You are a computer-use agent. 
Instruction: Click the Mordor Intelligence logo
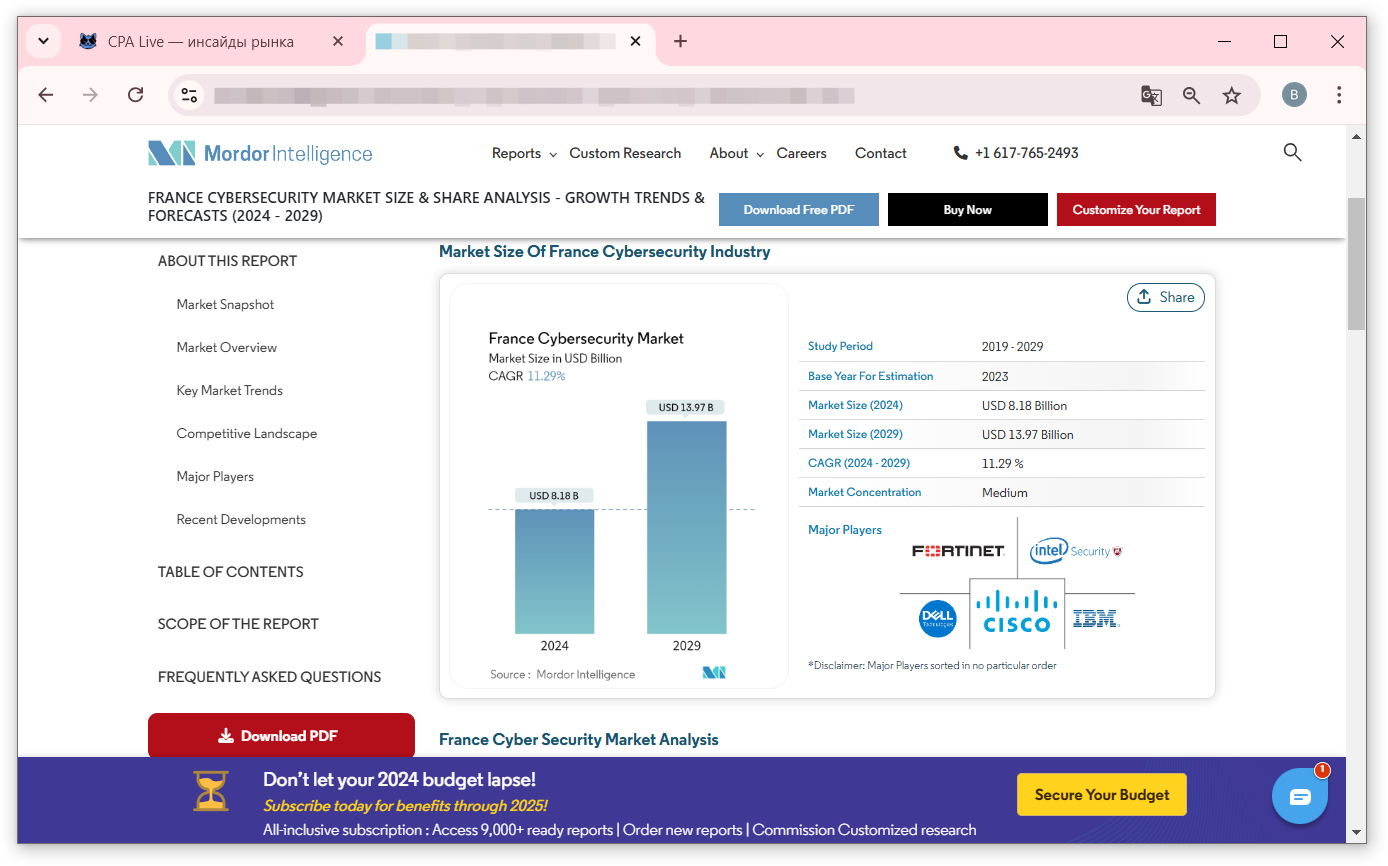click(260, 153)
